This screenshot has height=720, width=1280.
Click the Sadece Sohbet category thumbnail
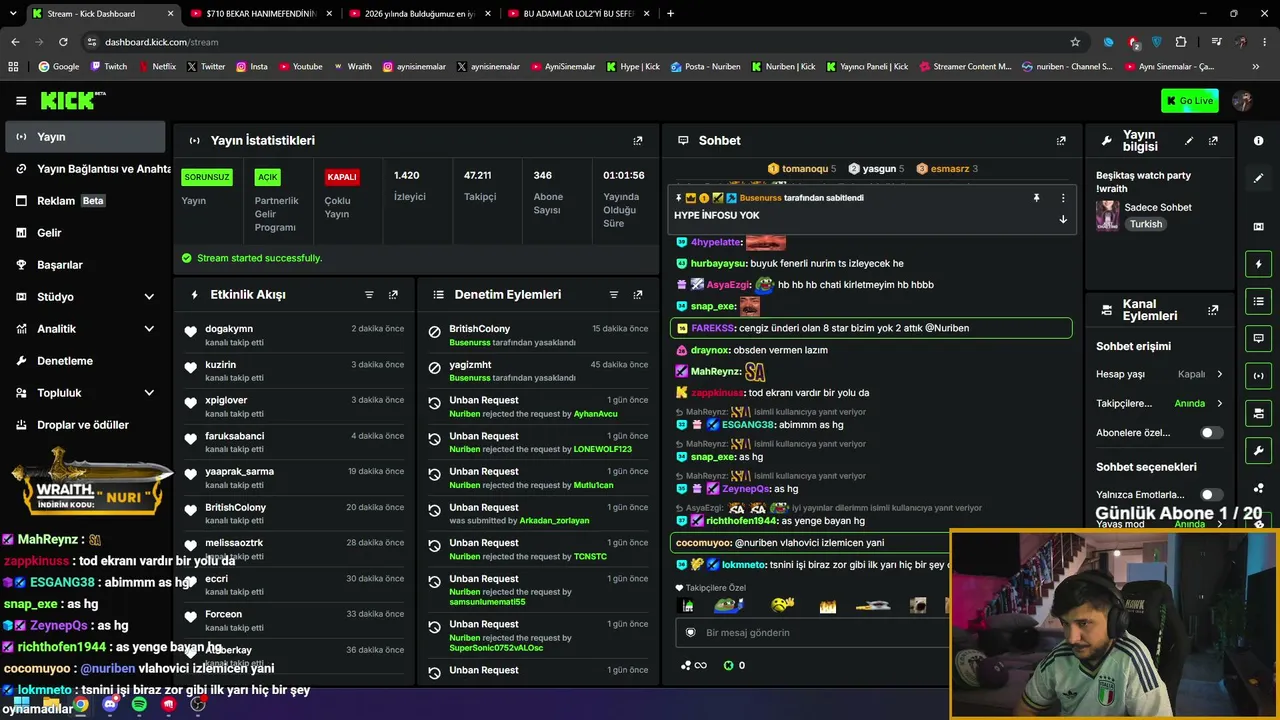1107,215
